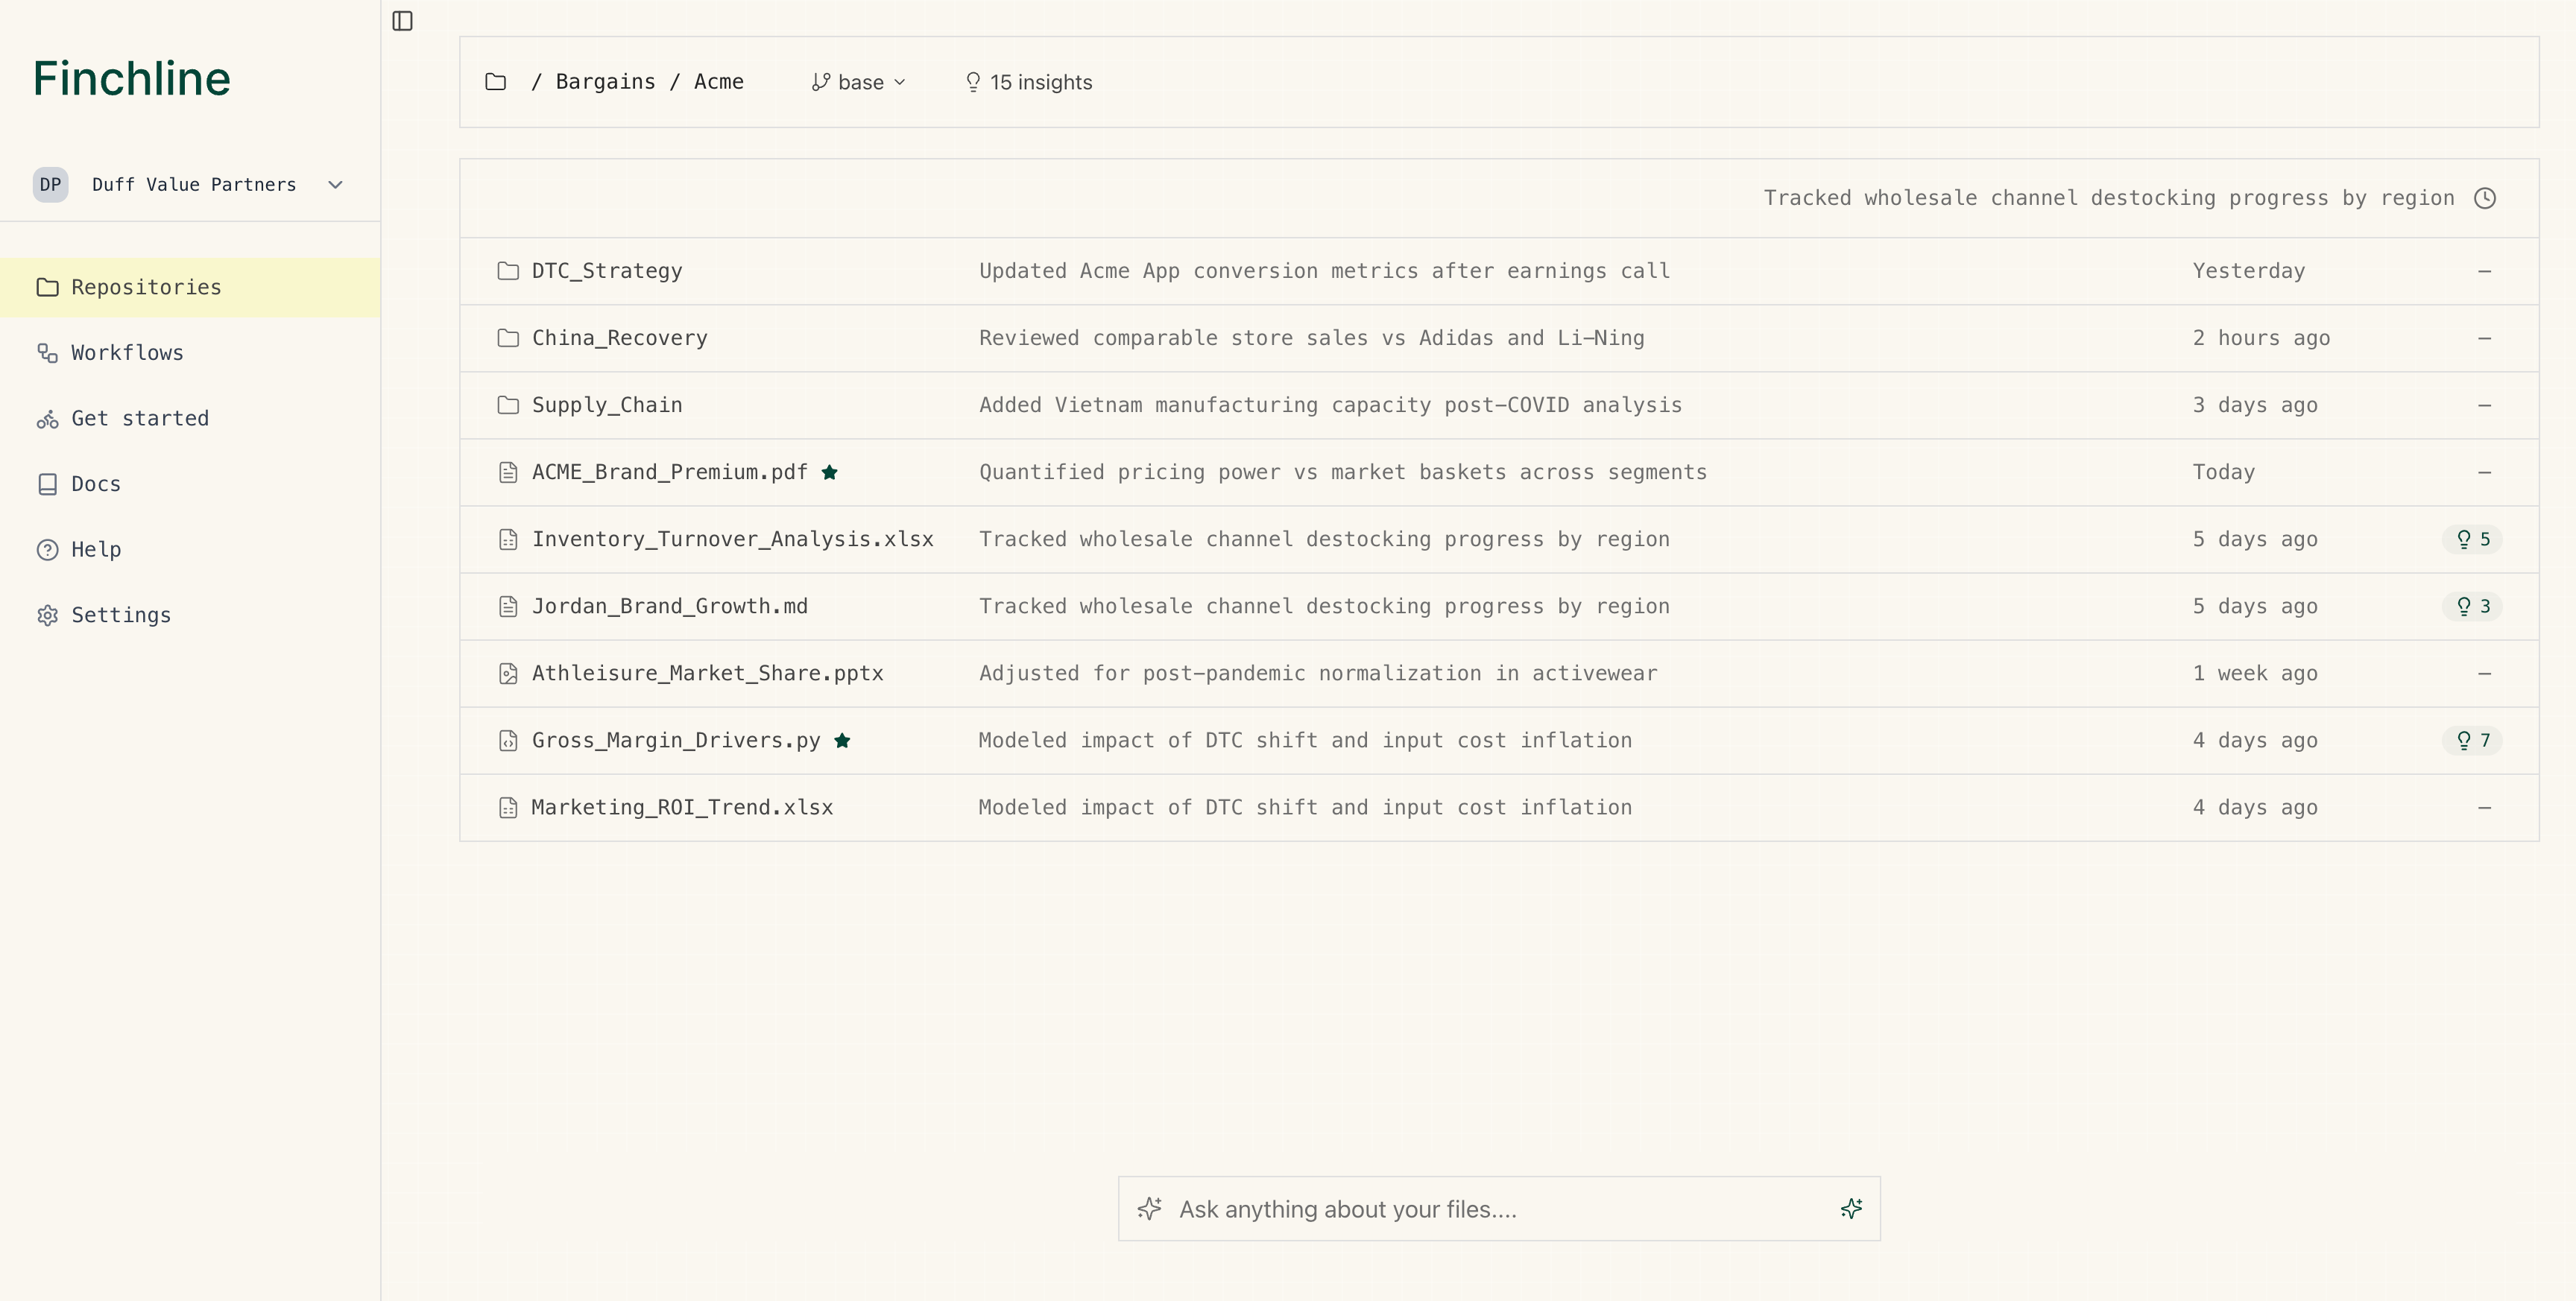
Task: Click commit 'Added Vietnam manufacturing capacity' message
Action: tap(1331, 405)
